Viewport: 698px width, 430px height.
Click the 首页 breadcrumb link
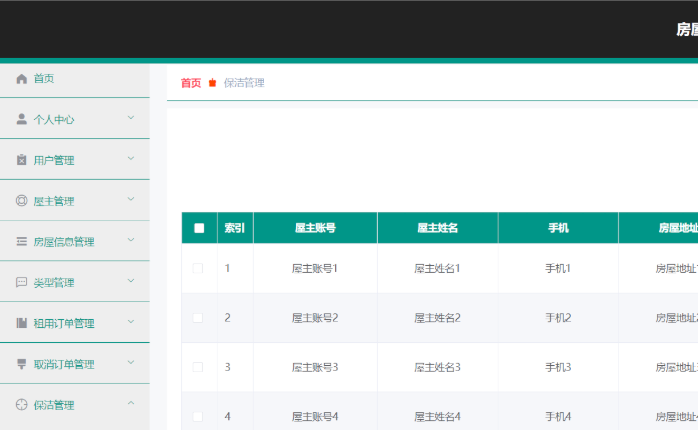(x=191, y=83)
